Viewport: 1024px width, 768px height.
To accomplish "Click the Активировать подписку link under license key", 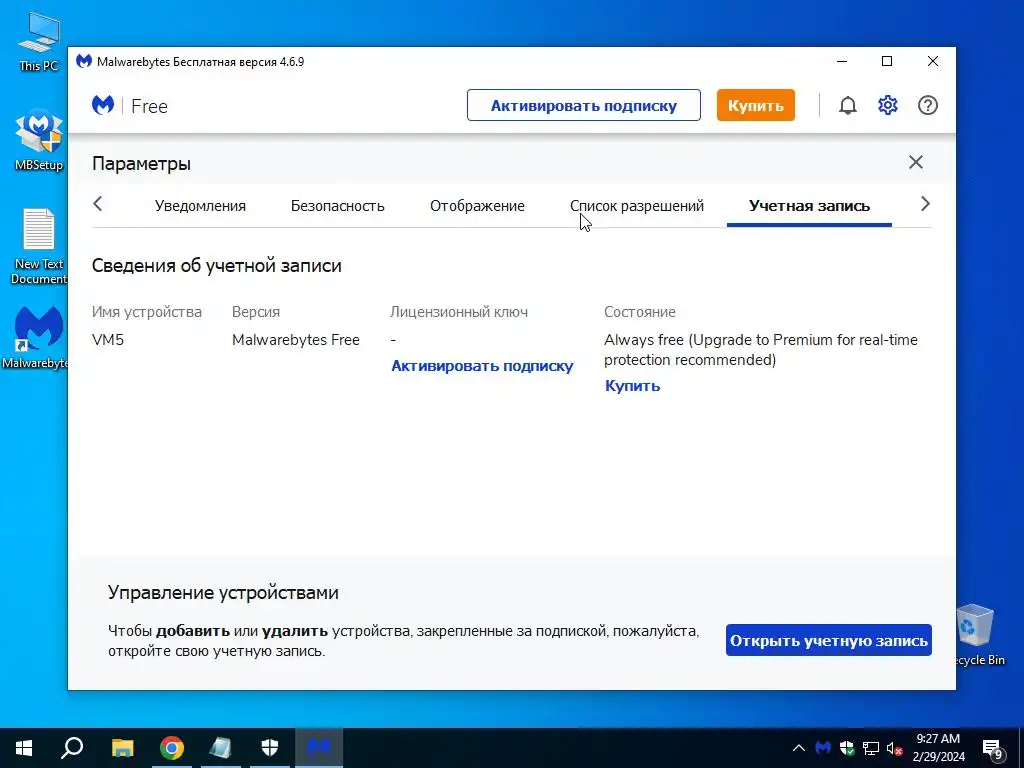I will pos(482,366).
